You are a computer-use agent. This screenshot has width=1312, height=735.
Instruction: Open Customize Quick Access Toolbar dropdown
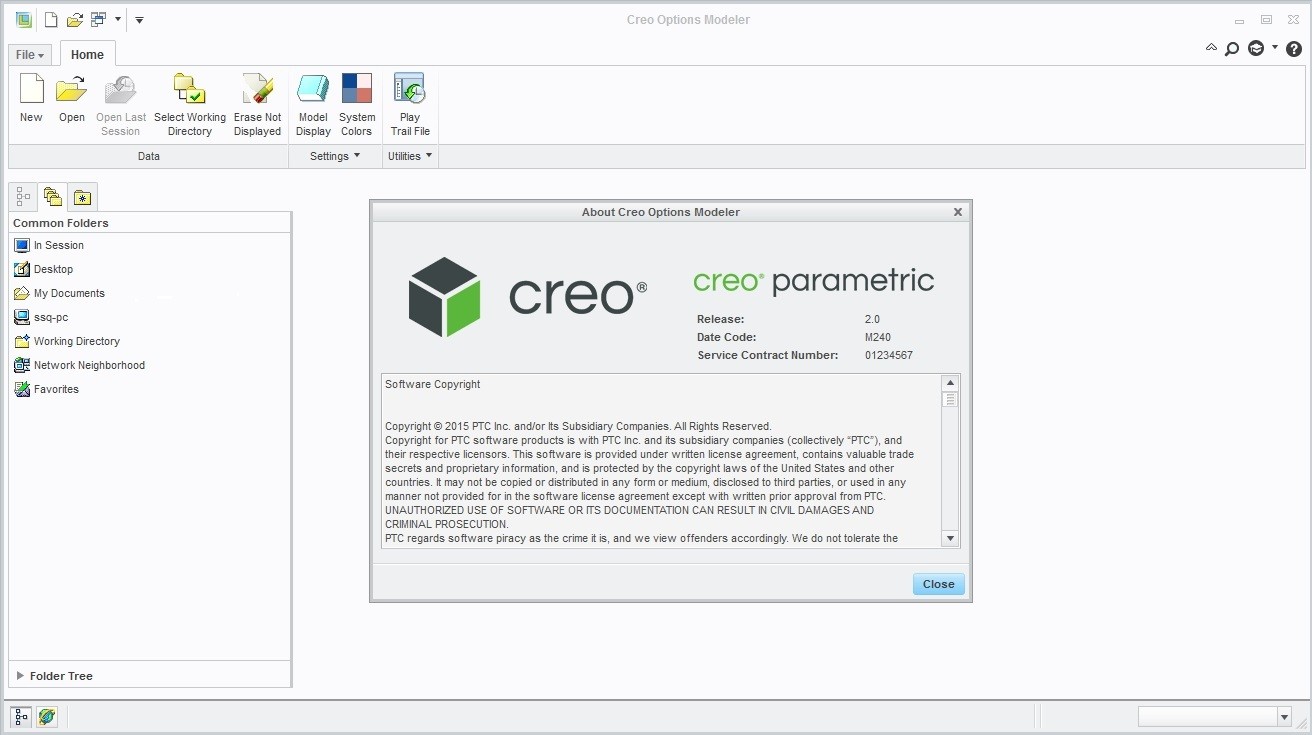pos(139,19)
